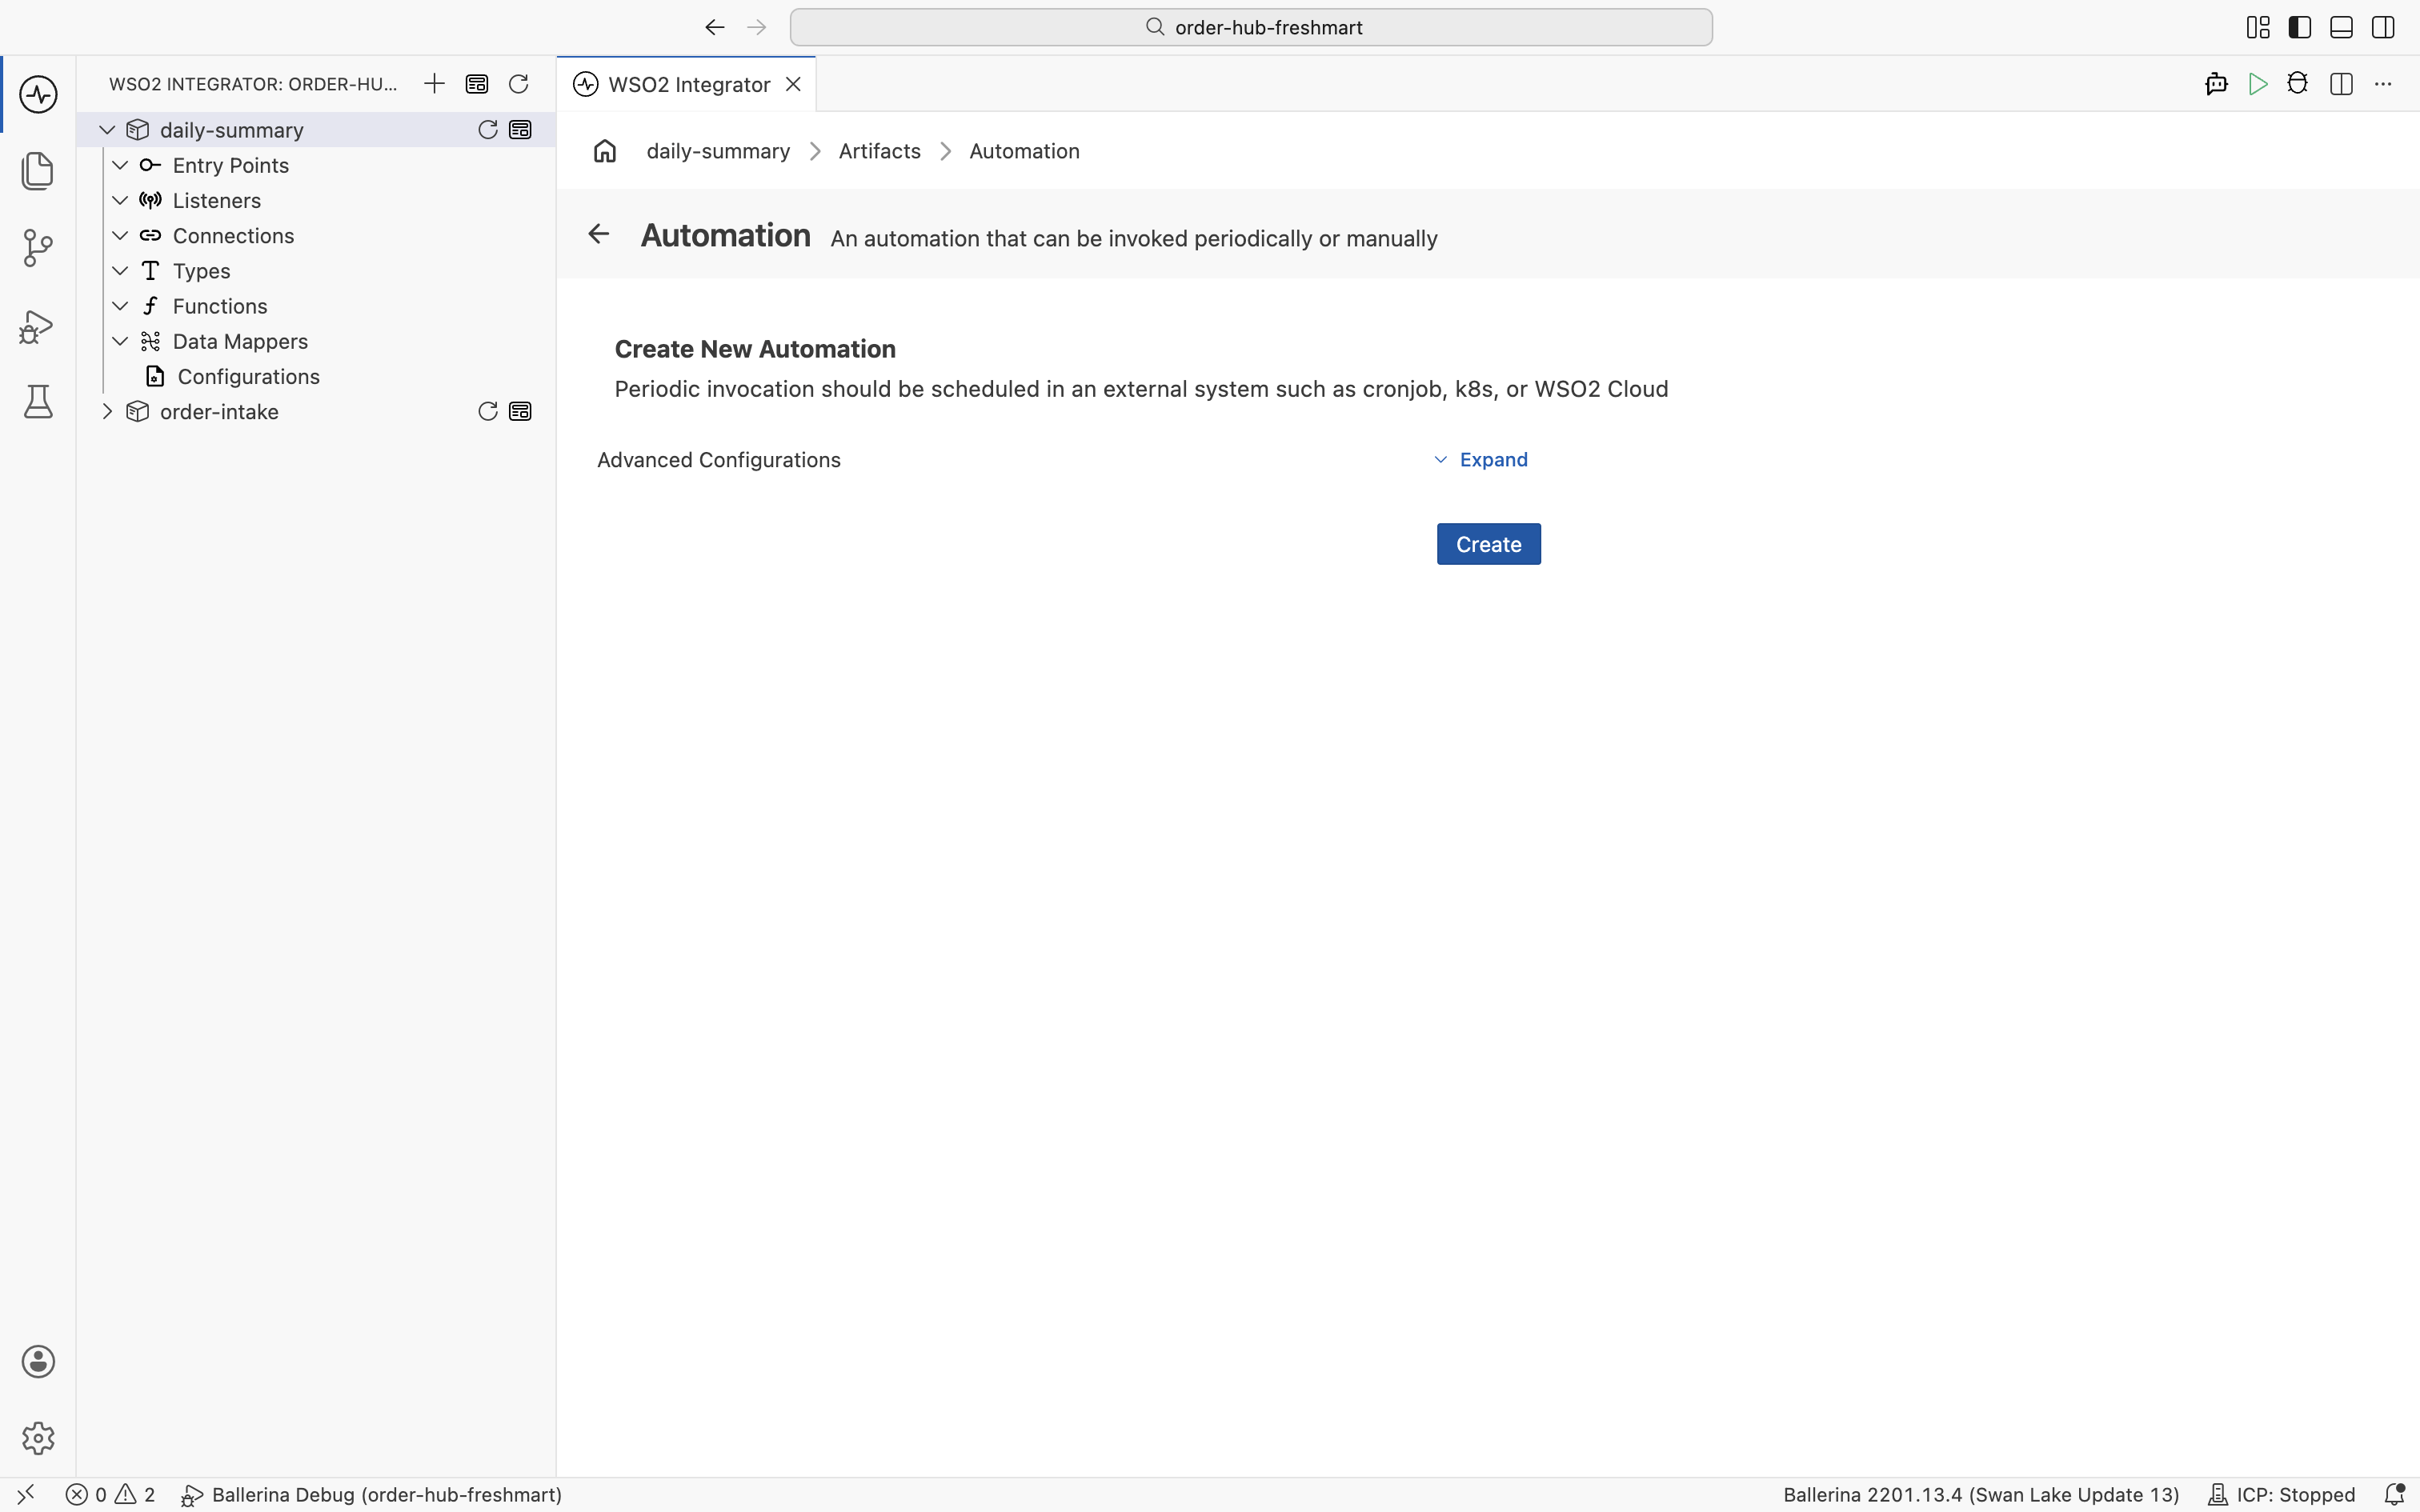Collapse the daily-summary project node
The image size is (2420, 1512).
(107, 130)
